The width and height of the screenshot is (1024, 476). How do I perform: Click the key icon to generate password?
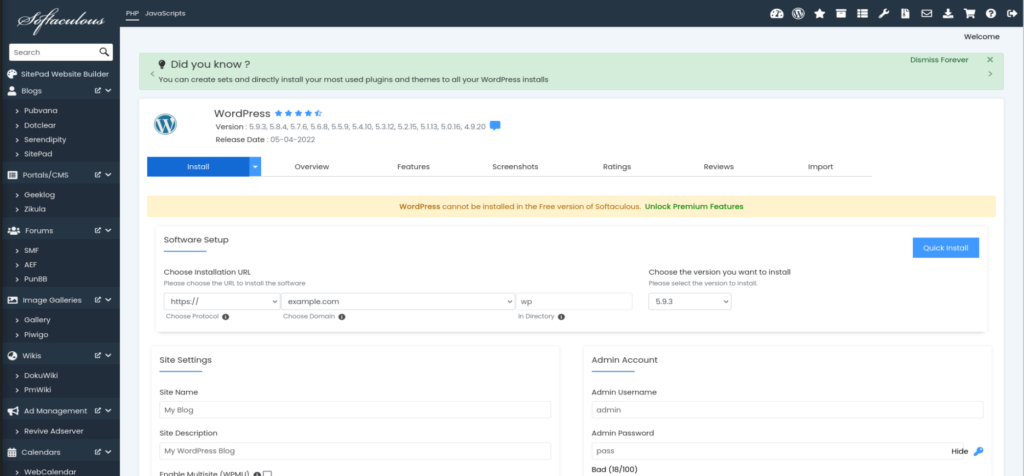[x=978, y=452]
